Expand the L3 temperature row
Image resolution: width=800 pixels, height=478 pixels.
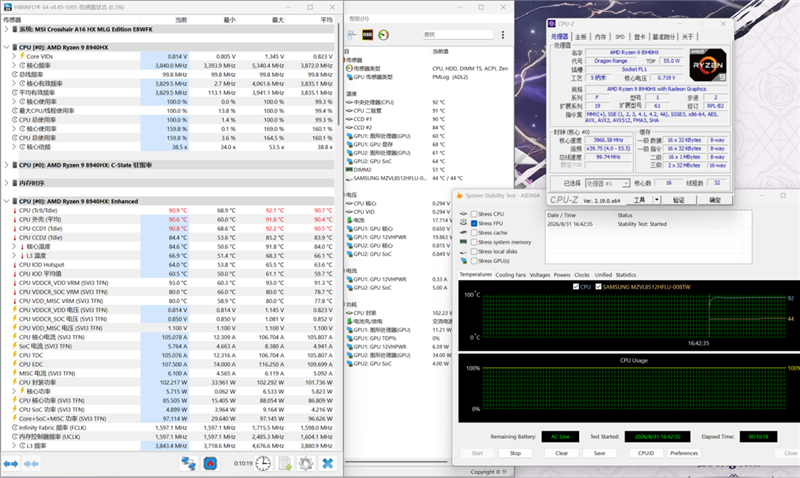click(x=14, y=256)
